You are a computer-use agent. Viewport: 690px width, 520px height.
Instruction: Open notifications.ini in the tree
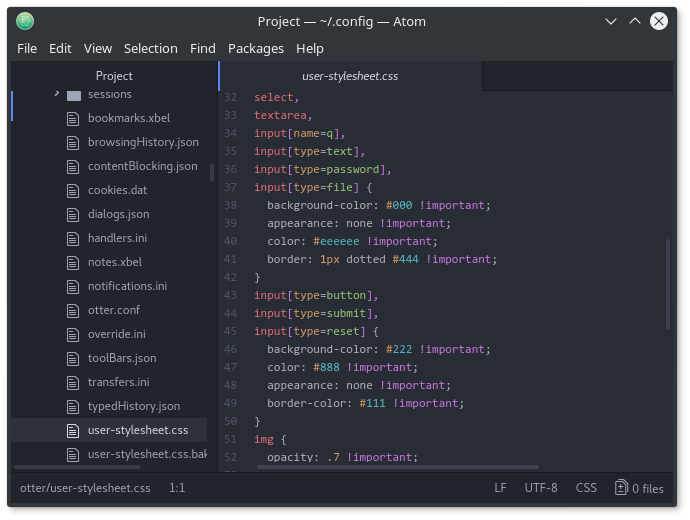coord(127,286)
